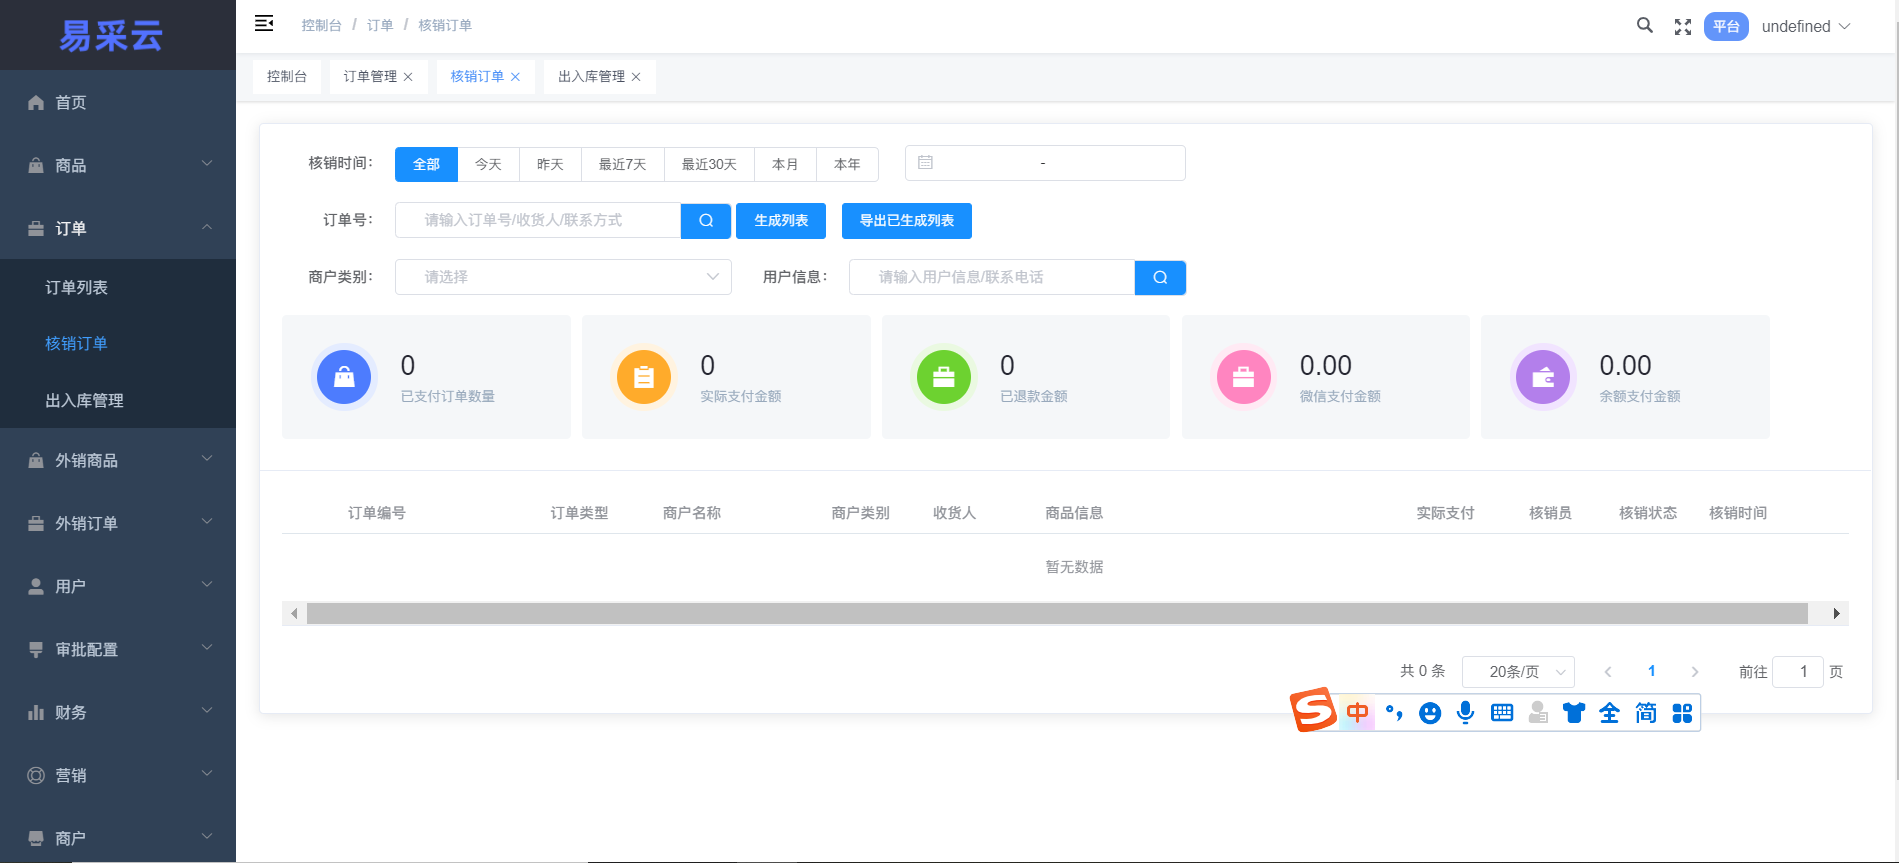
Task: Select 今天 time filter
Action: coord(488,164)
